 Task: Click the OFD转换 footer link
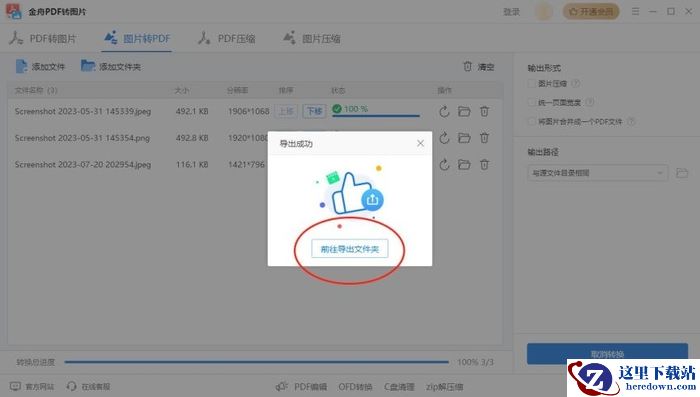[x=355, y=386]
